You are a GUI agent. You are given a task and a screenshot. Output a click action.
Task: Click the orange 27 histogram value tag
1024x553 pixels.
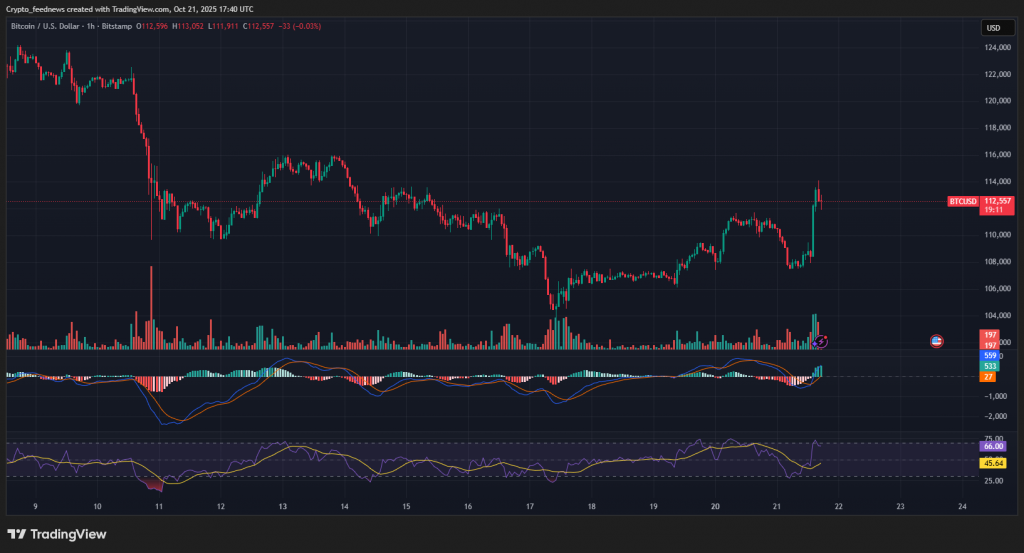(x=988, y=377)
